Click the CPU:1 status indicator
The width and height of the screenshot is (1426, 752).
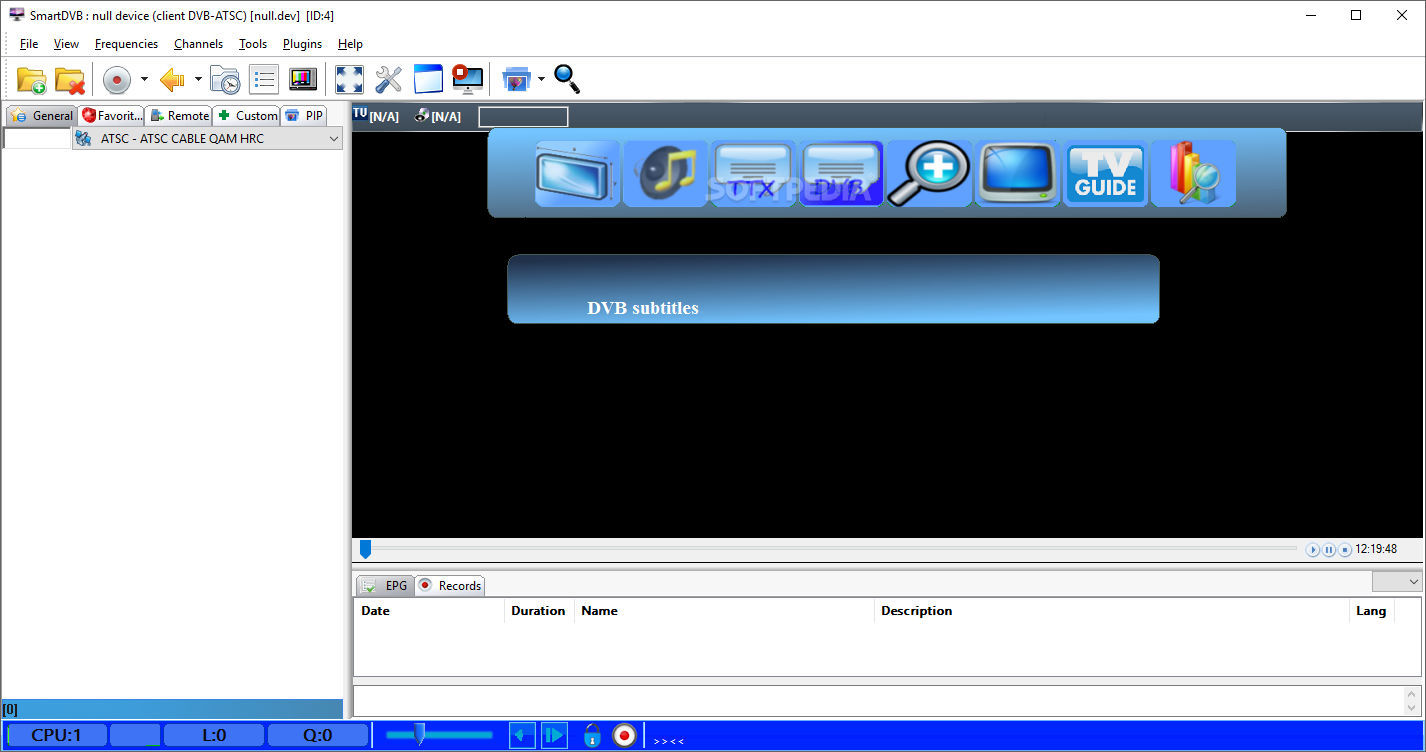point(56,736)
